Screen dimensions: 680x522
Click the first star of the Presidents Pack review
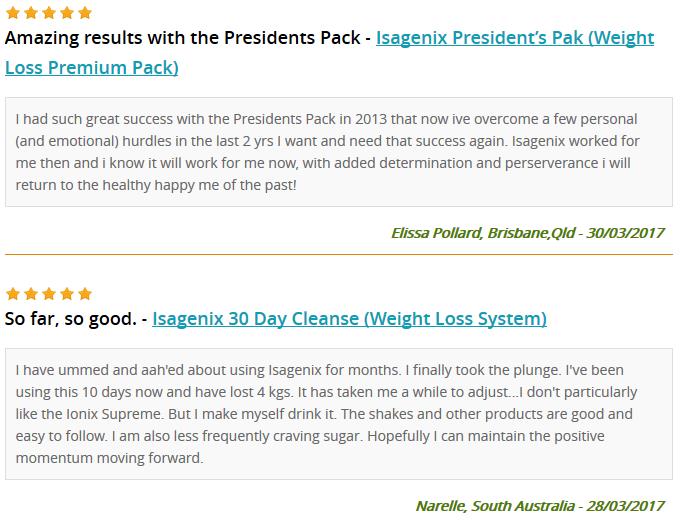(13, 13)
